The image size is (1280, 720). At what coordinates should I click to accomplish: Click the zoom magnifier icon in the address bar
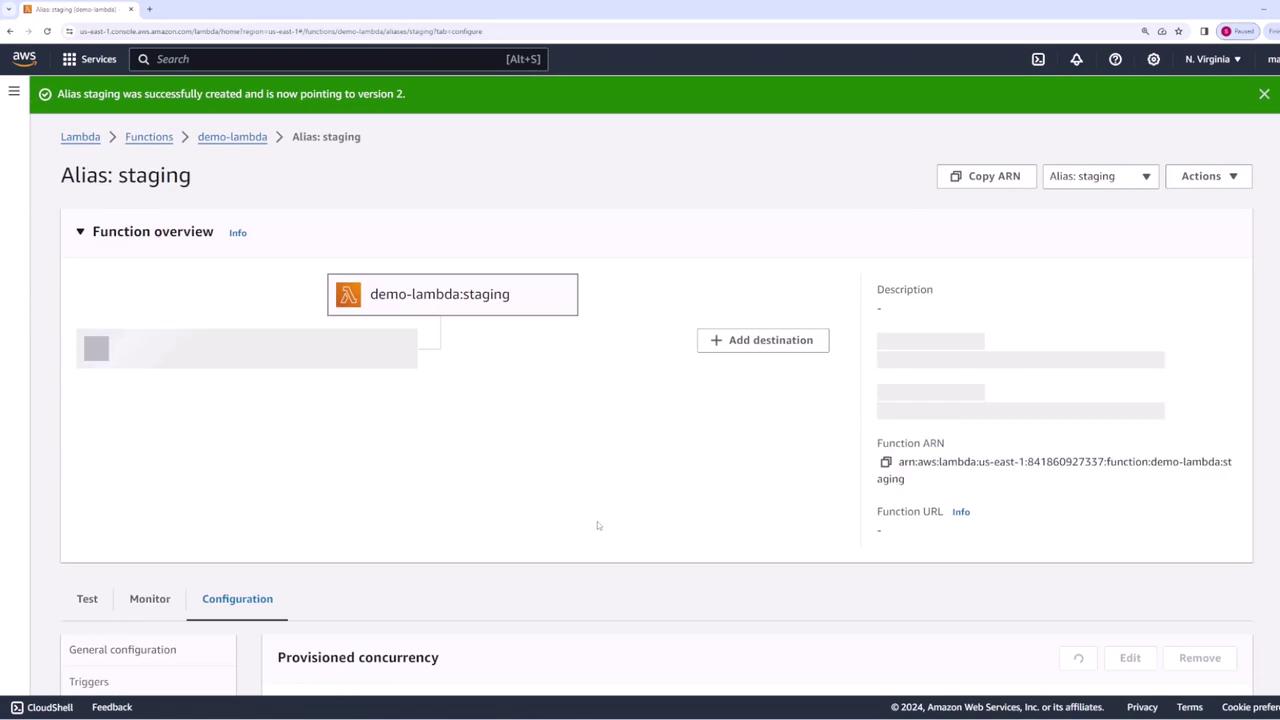click(x=1145, y=31)
